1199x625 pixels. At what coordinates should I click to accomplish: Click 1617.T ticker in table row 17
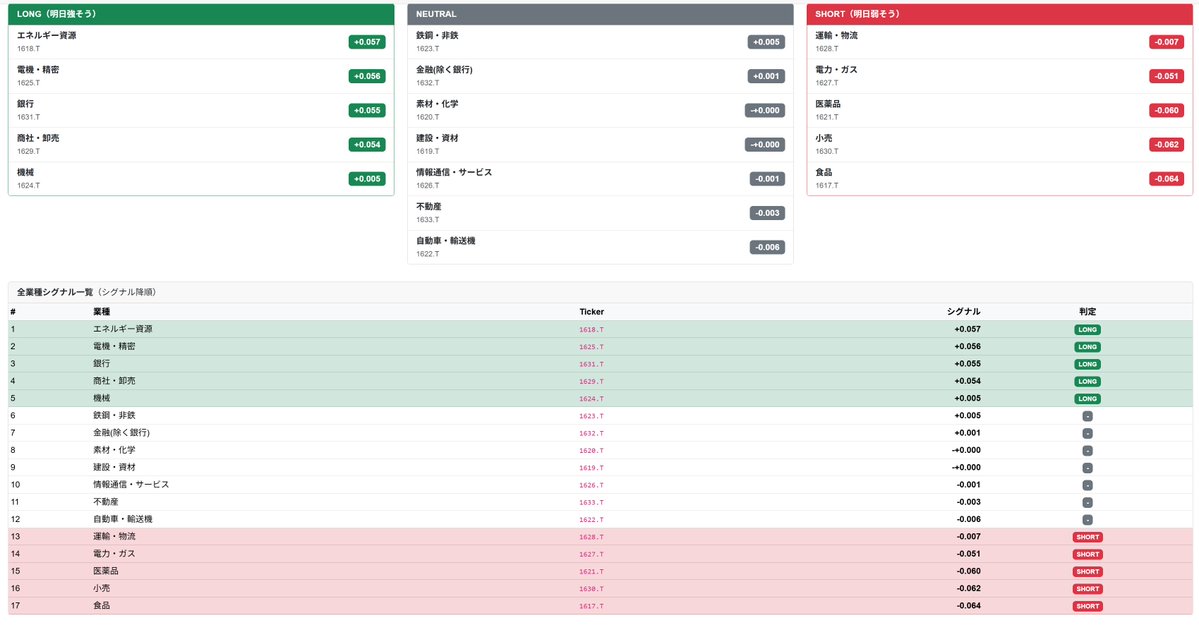[x=591, y=606]
